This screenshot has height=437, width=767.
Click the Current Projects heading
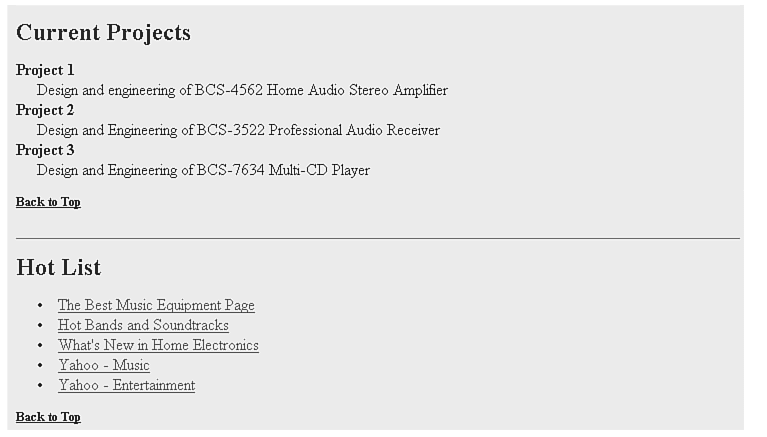103,33
